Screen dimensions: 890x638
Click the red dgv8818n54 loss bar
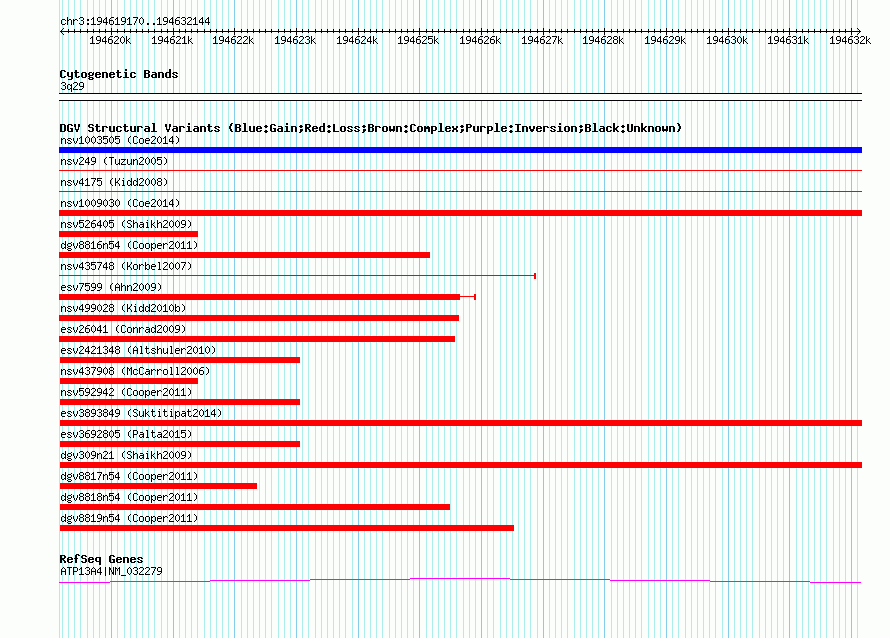click(x=254, y=507)
